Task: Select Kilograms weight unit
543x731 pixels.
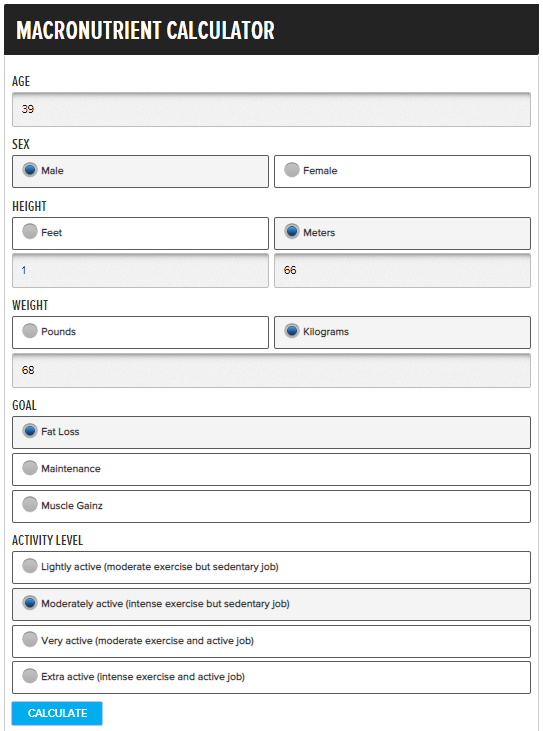Action: click(x=402, y=332)
